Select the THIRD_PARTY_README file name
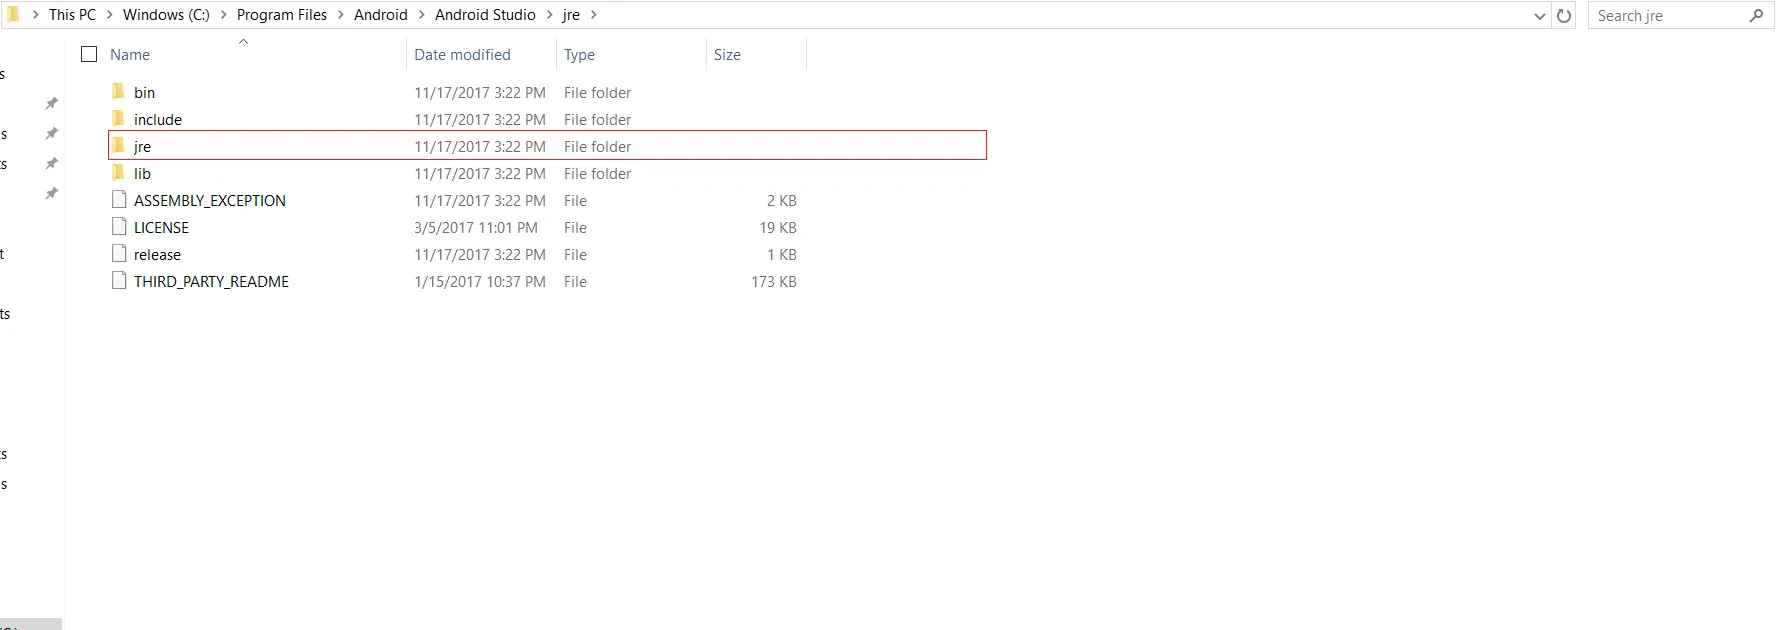1776x630 pixels. pos(211,282)
